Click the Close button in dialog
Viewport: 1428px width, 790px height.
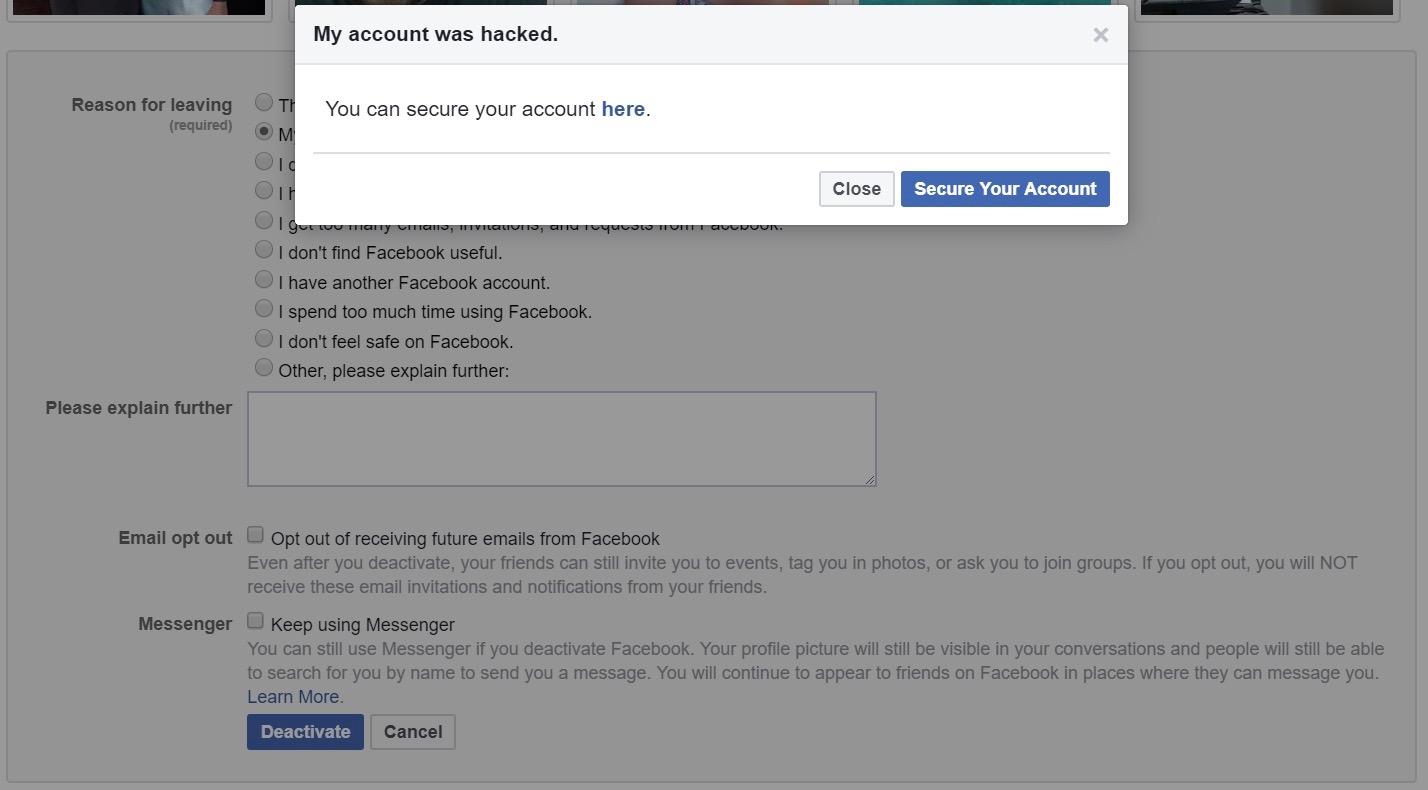click(856, 189)
